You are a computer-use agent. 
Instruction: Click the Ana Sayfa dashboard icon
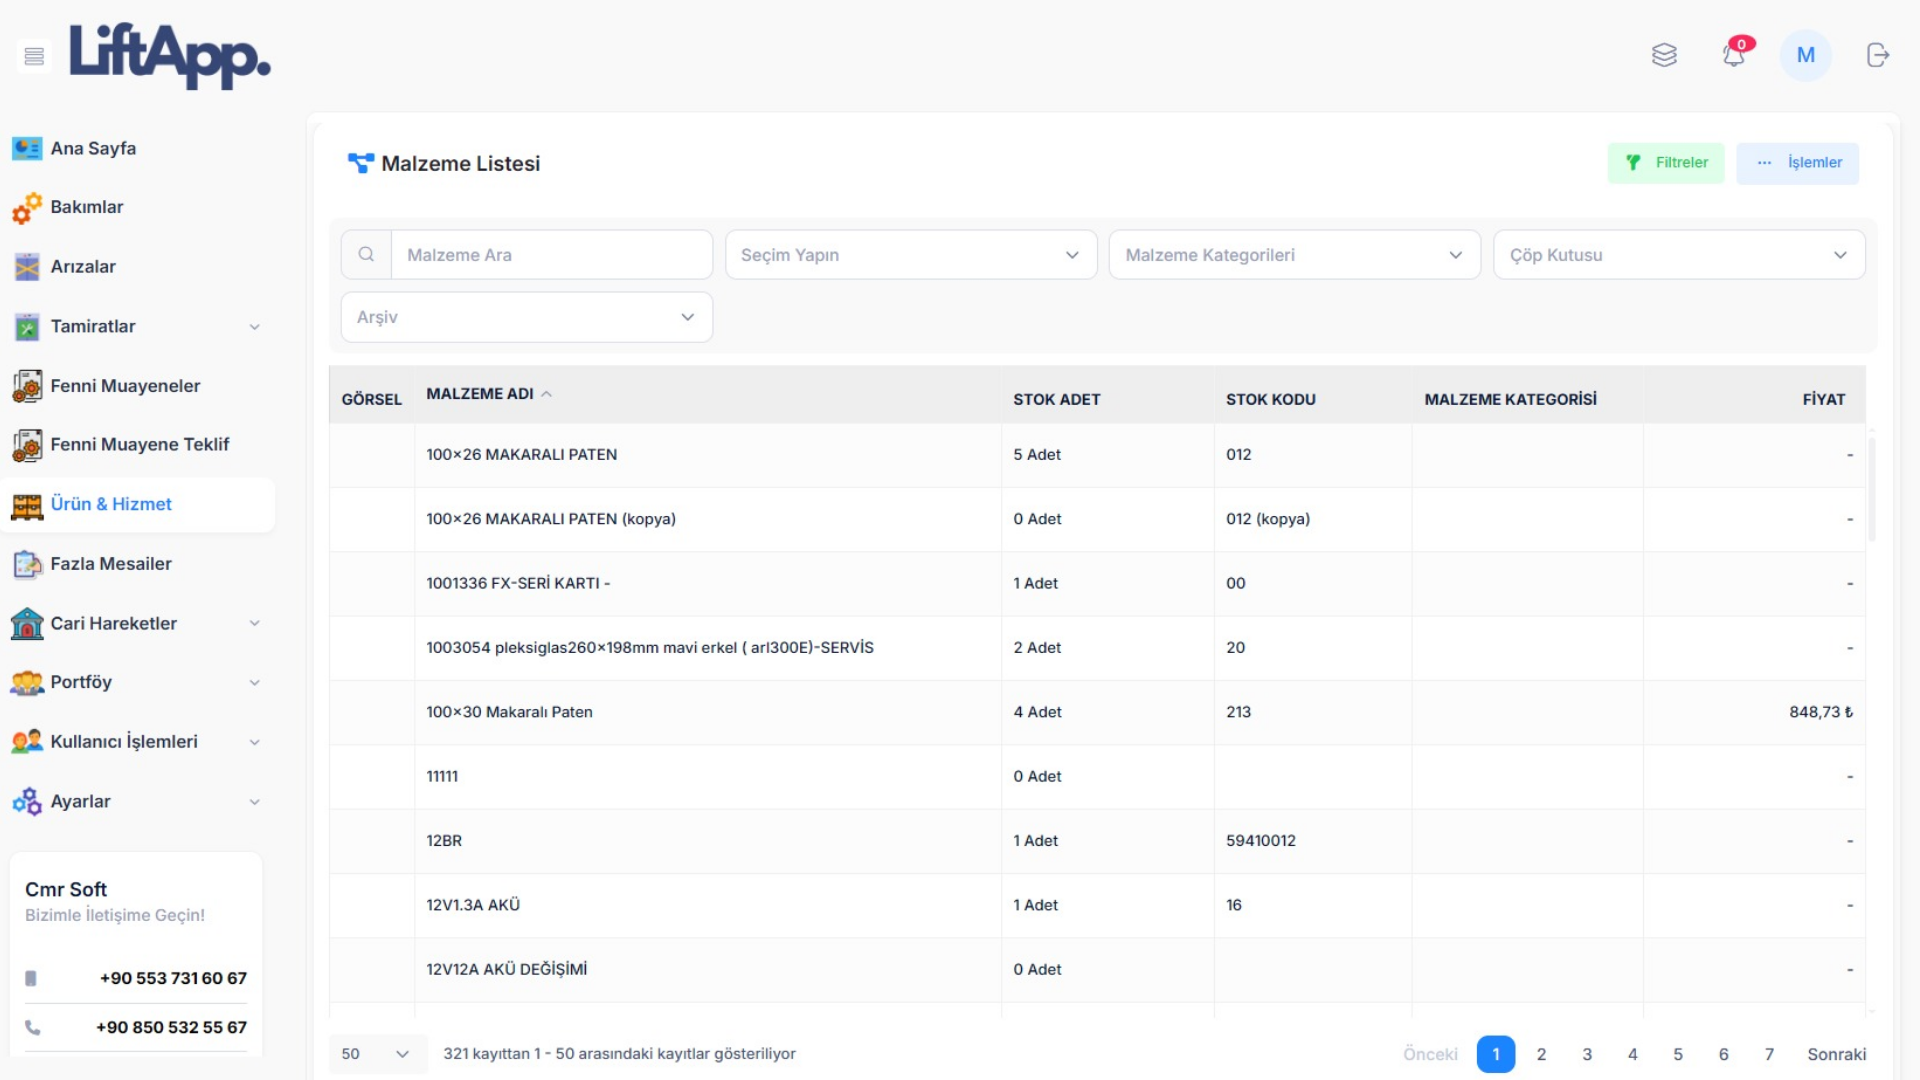point(27,149)
